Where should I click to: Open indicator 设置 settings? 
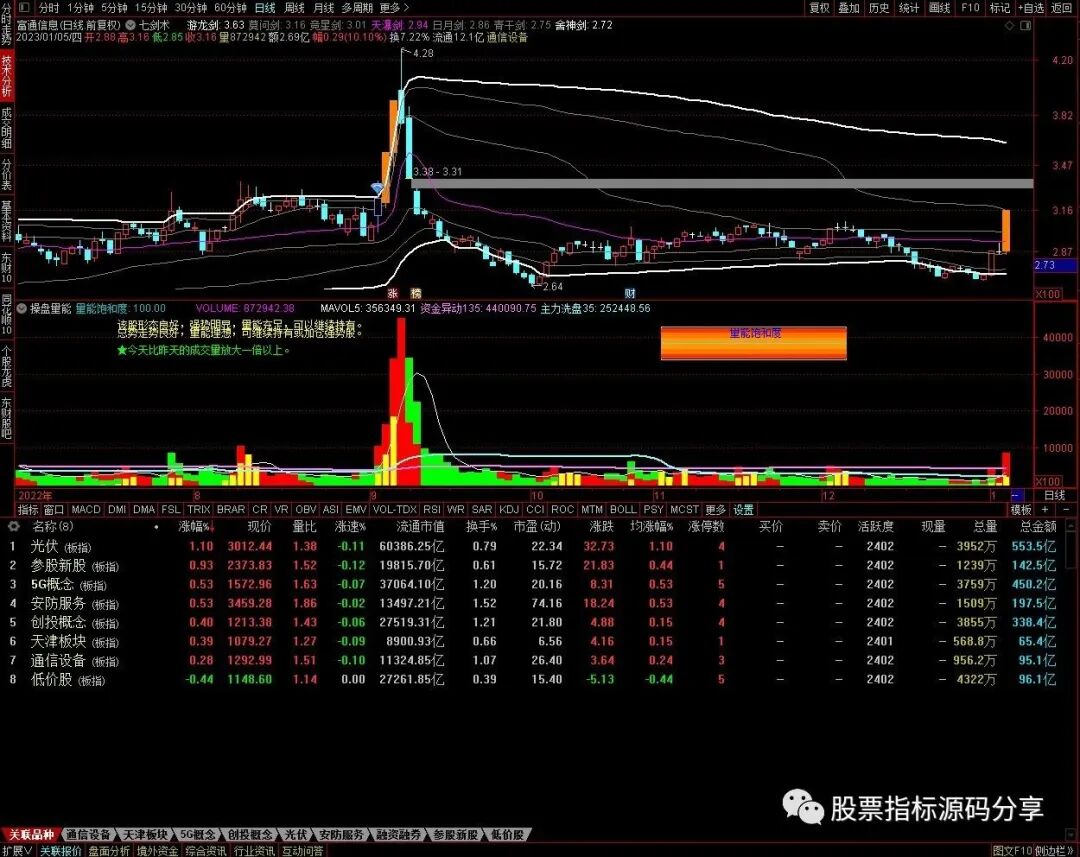tap(743, 510)
